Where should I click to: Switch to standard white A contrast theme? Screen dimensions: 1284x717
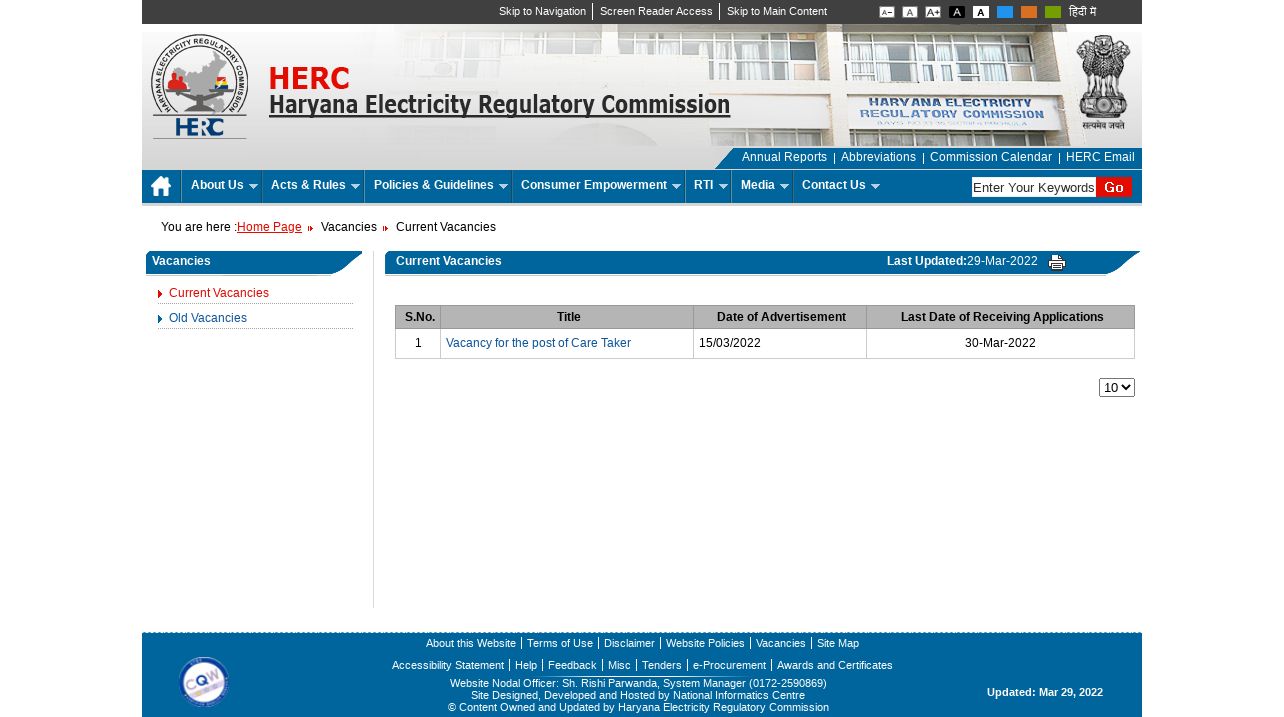coord(981,12)
